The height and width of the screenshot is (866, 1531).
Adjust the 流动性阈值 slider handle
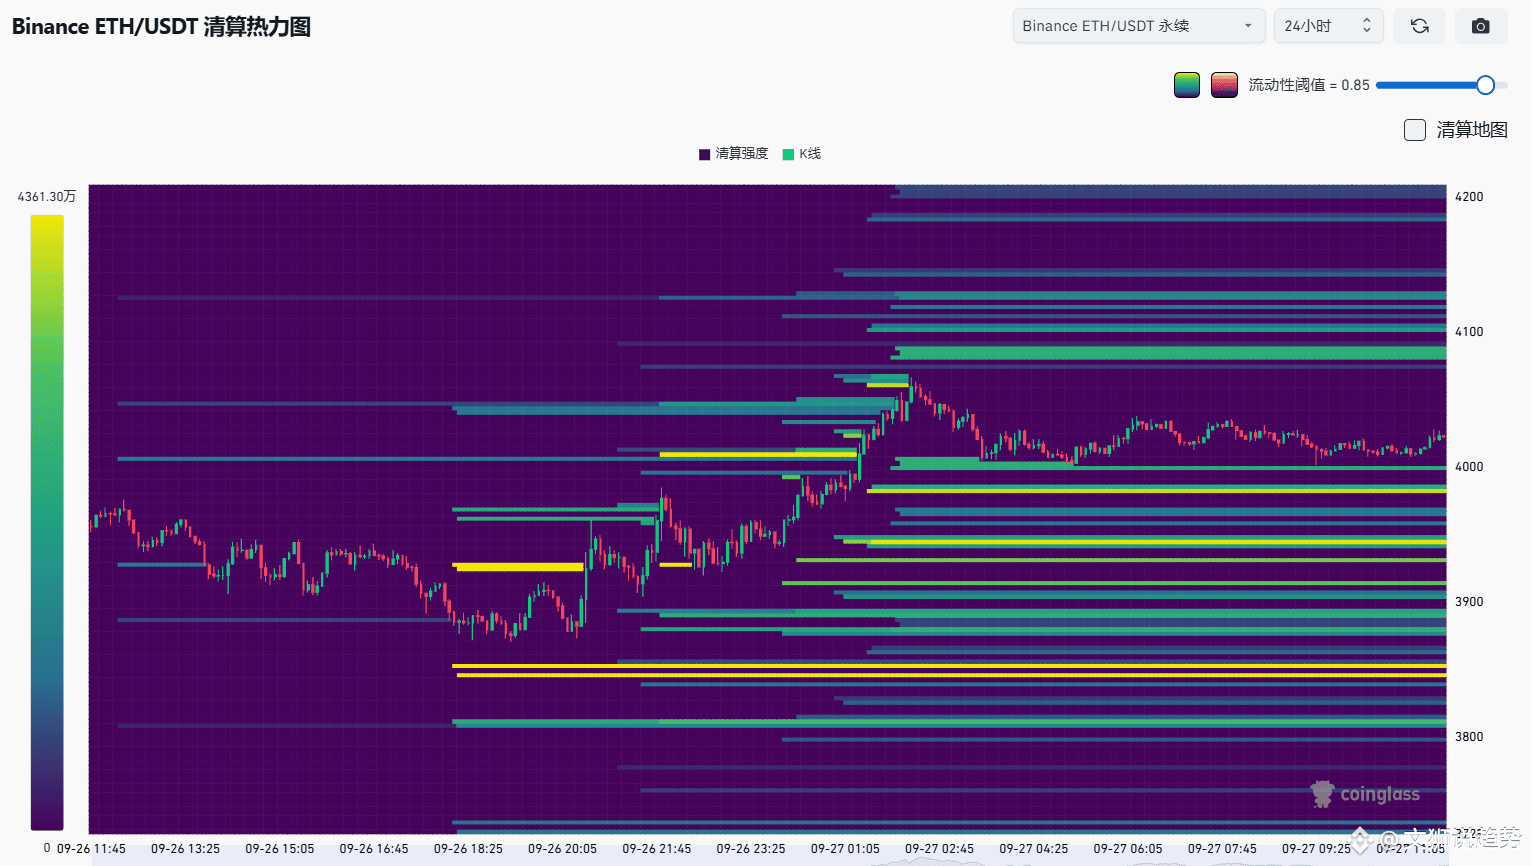(x=1485, y=85)
